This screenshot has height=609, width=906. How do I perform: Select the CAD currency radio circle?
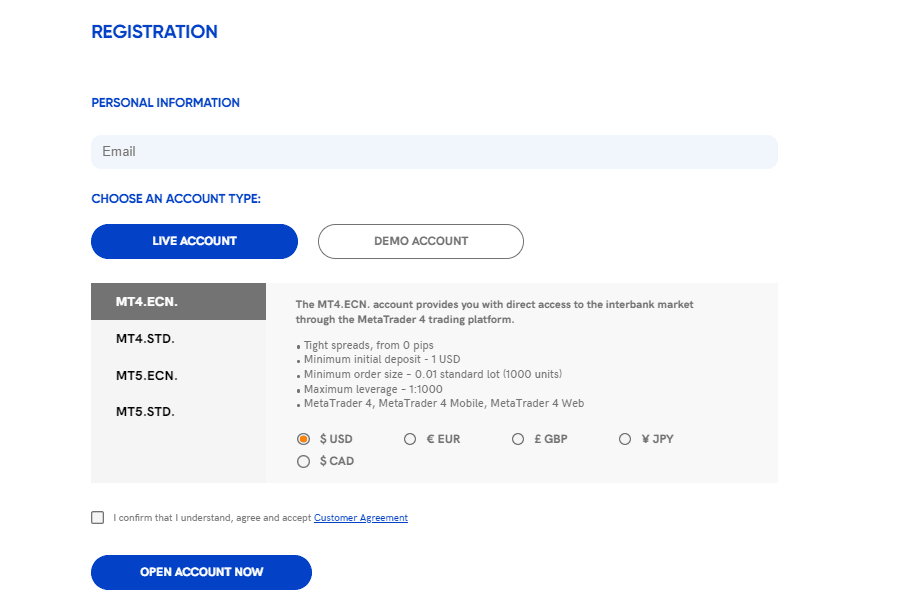pyautogui.click(x=303, y=461)
